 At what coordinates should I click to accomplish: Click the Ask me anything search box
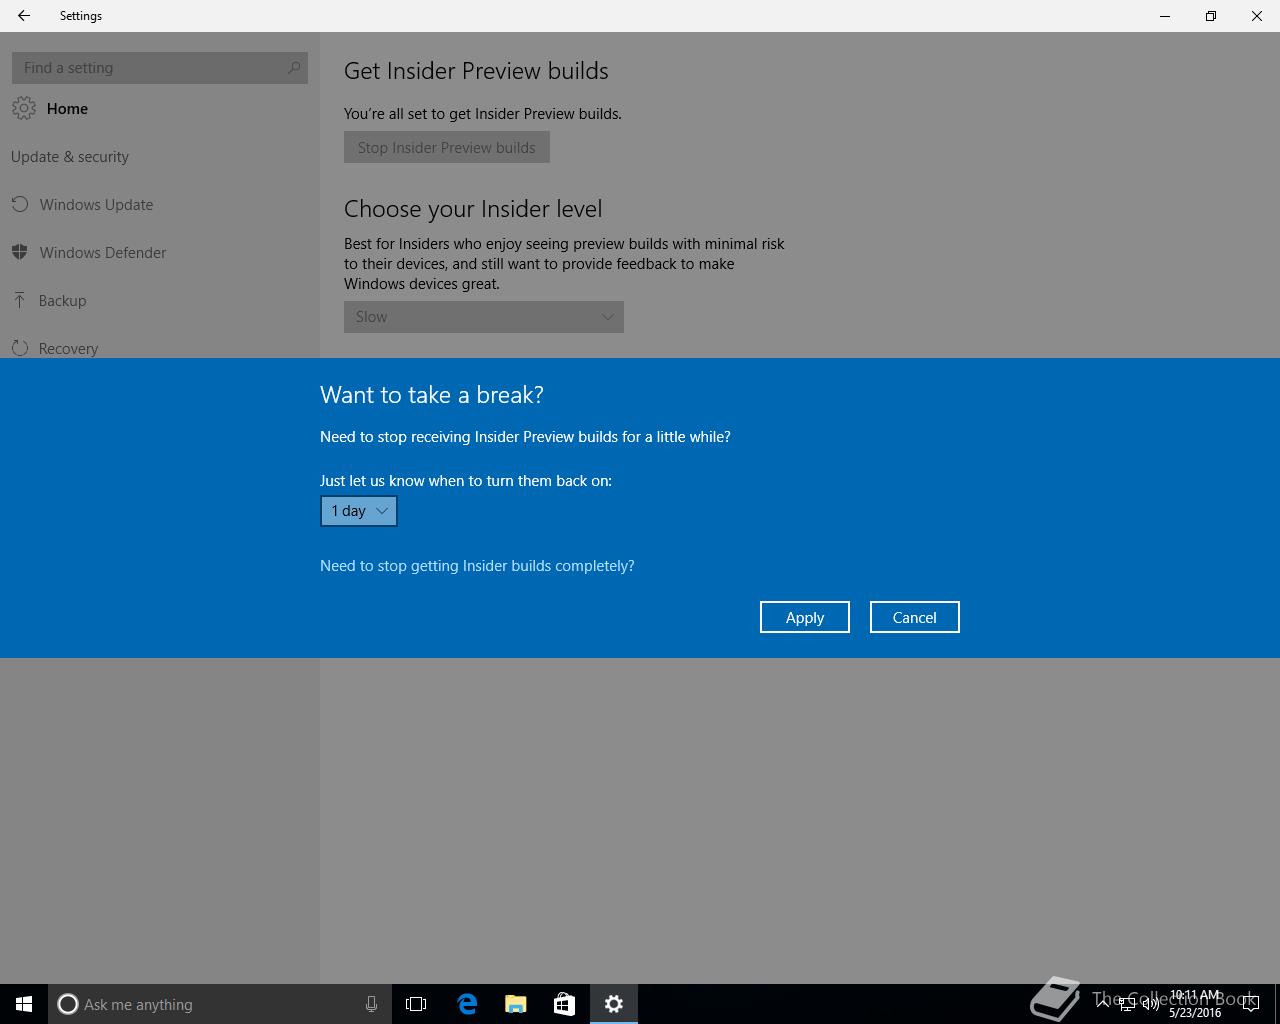219,1004
